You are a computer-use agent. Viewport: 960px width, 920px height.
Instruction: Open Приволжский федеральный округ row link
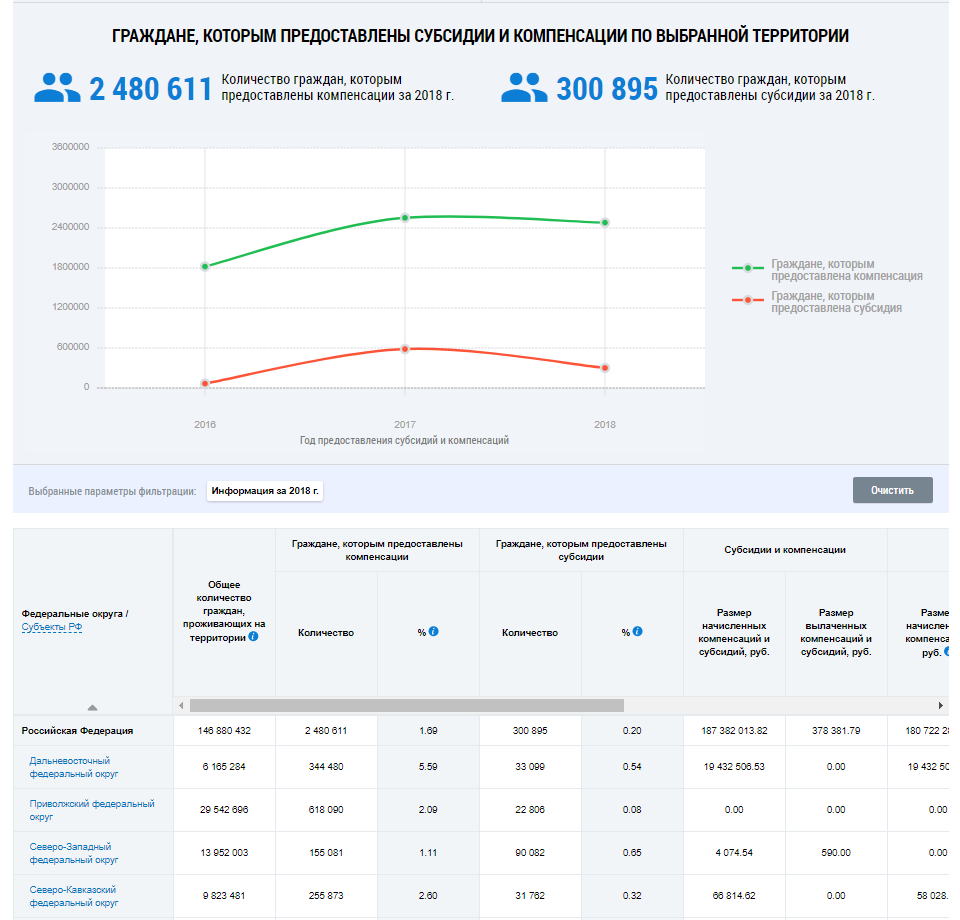coord(91,810)
